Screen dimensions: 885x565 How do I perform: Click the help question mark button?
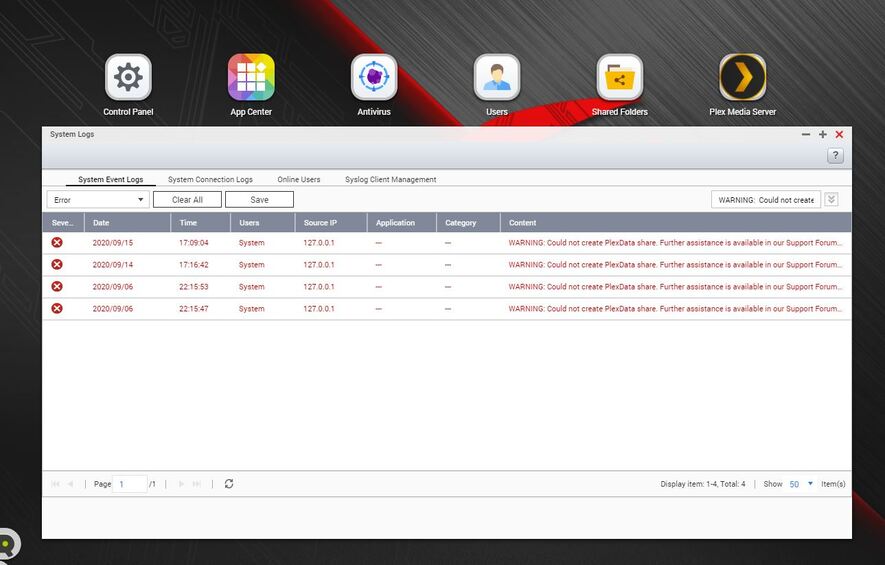(x=835, y=156)
